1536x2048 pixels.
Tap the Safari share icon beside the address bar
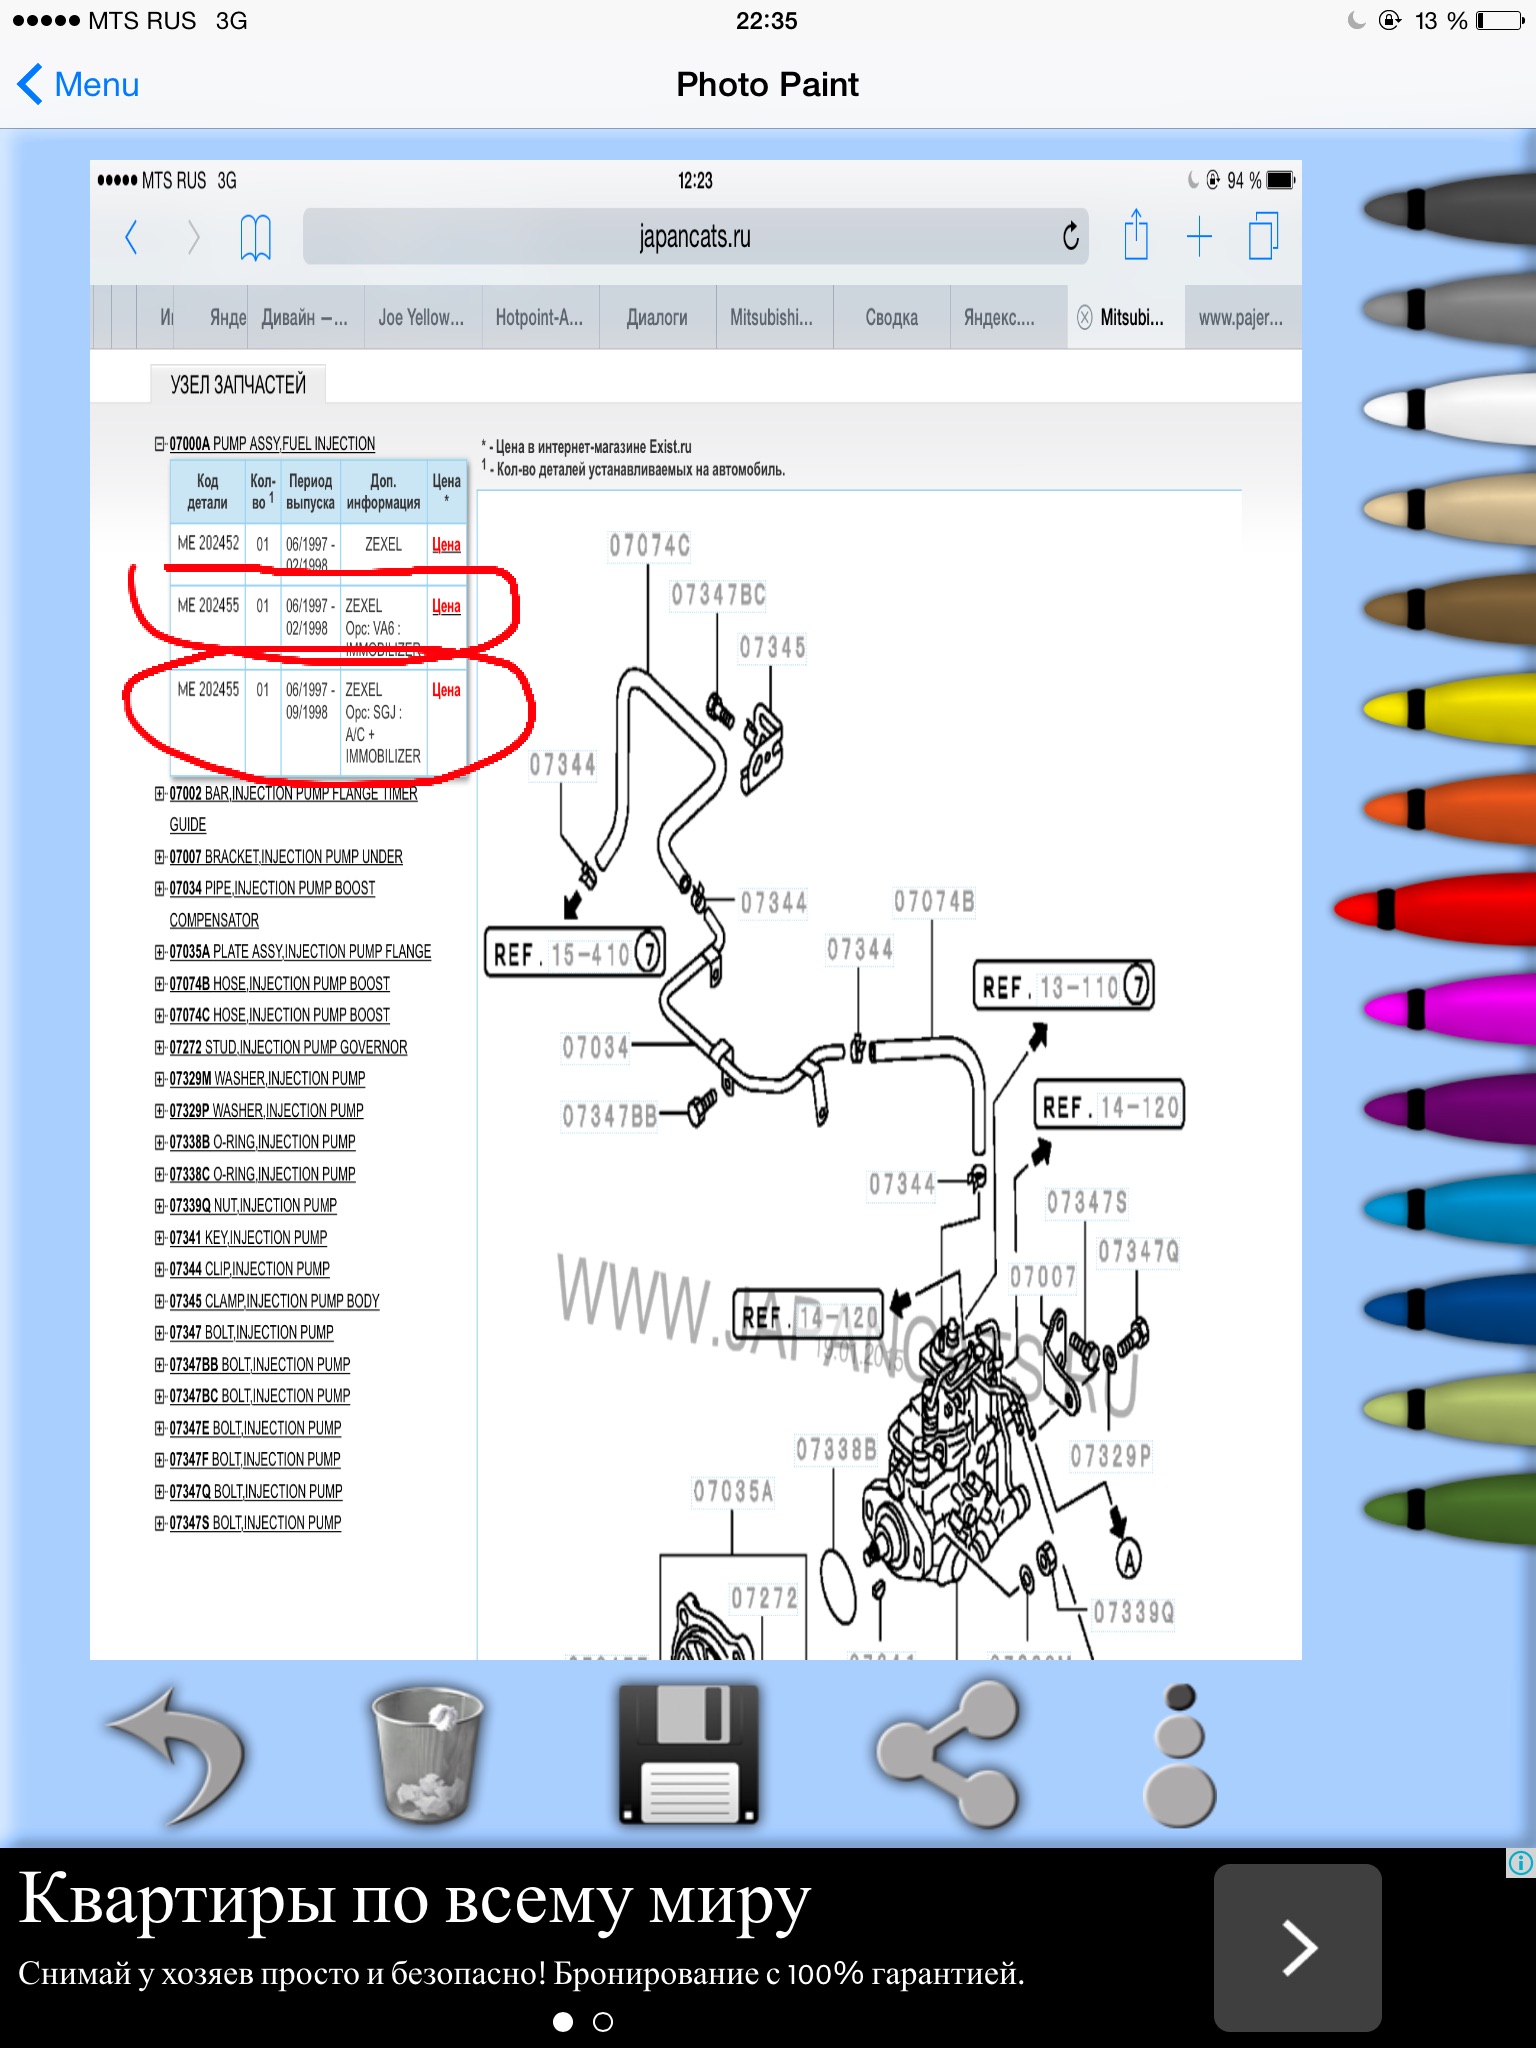coord(1136,236)
